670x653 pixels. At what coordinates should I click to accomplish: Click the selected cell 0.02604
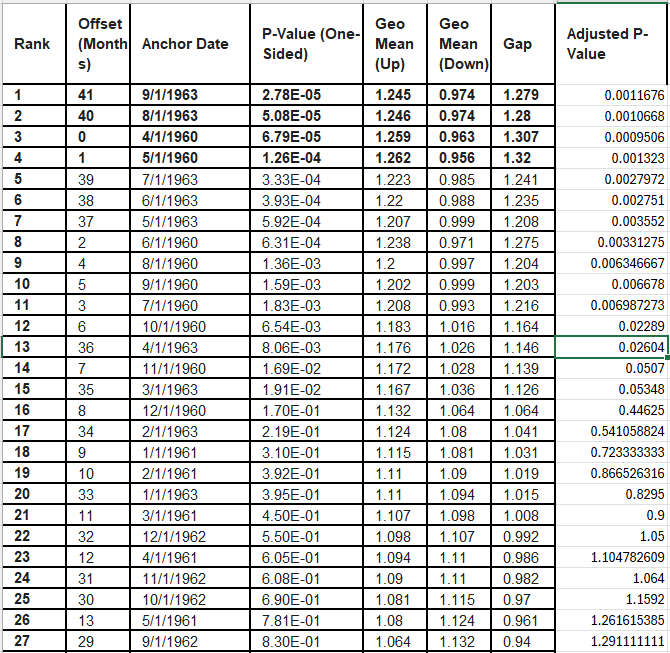click(611, 347)
